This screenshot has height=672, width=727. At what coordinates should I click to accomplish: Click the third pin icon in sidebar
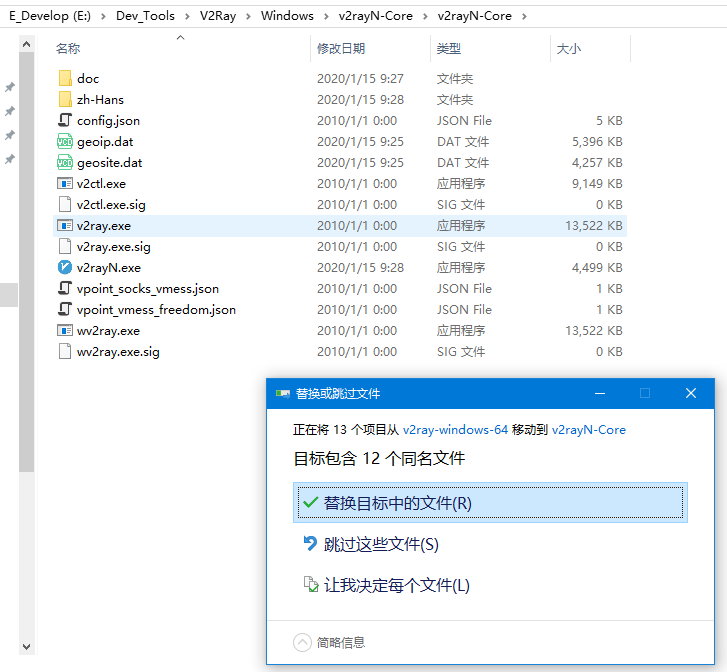(x=9, y=135)
